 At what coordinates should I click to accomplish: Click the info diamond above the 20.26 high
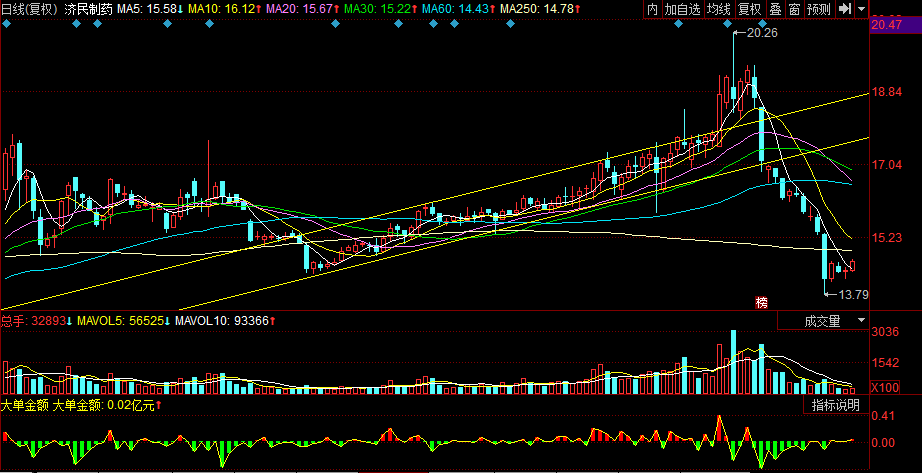click(x=727, y=24)
